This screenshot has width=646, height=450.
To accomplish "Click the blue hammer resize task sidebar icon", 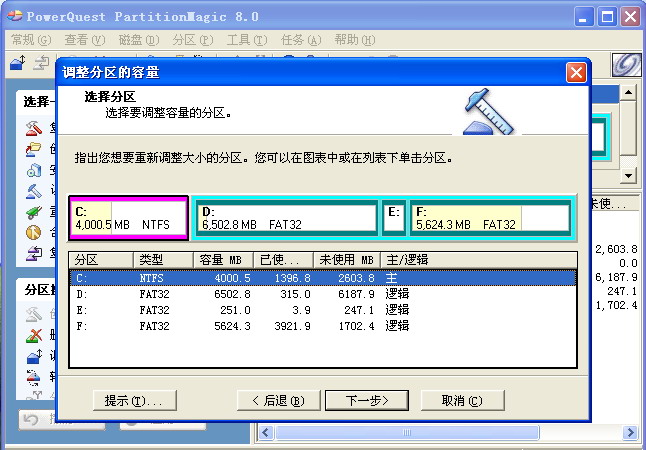I will point(33,191).
